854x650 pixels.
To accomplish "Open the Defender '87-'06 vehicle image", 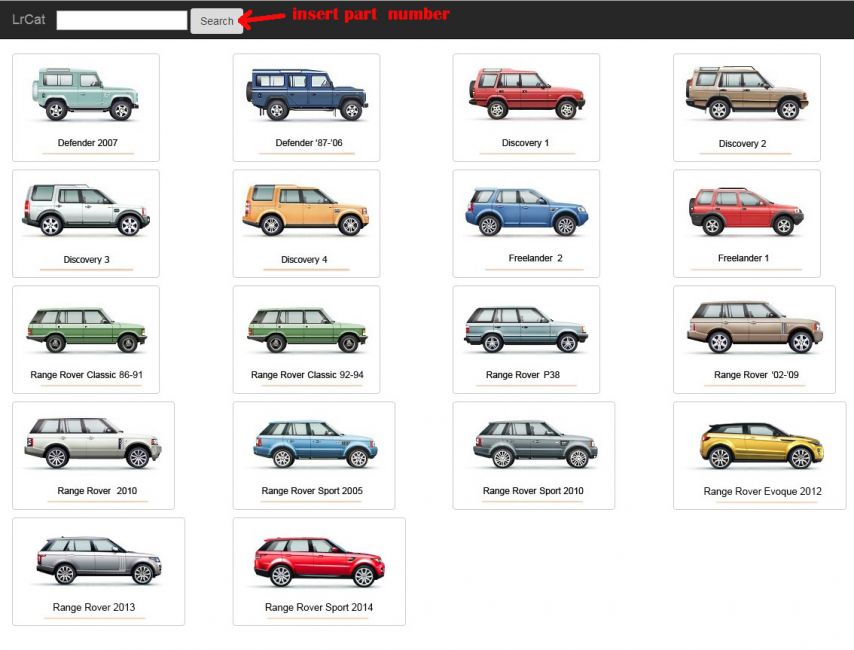I will click(x=307, y=94).
